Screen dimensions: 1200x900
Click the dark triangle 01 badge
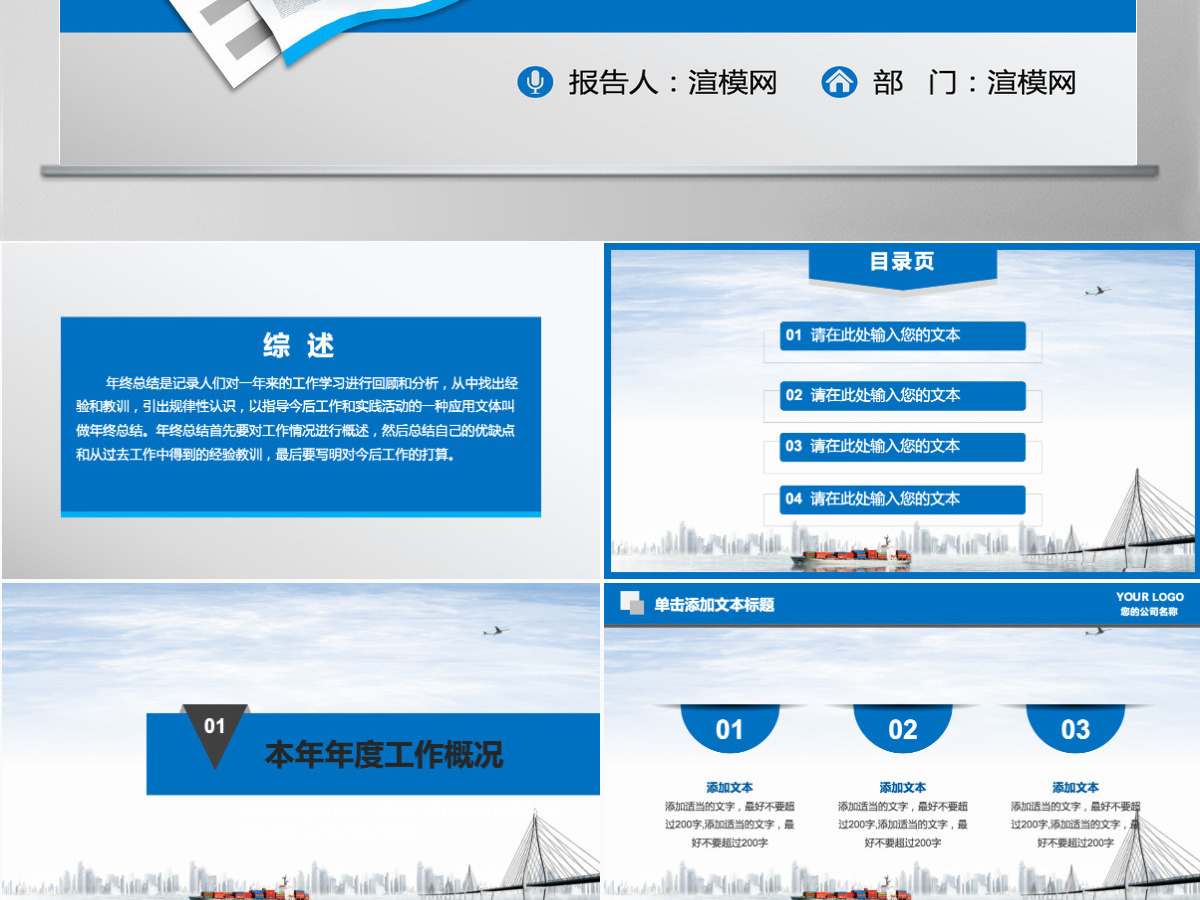(x=215, y=735)
